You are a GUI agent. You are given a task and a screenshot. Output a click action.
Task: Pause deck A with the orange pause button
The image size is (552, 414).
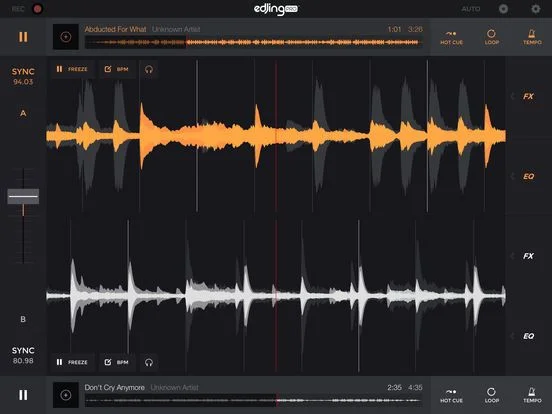click(x=23, y=37)
